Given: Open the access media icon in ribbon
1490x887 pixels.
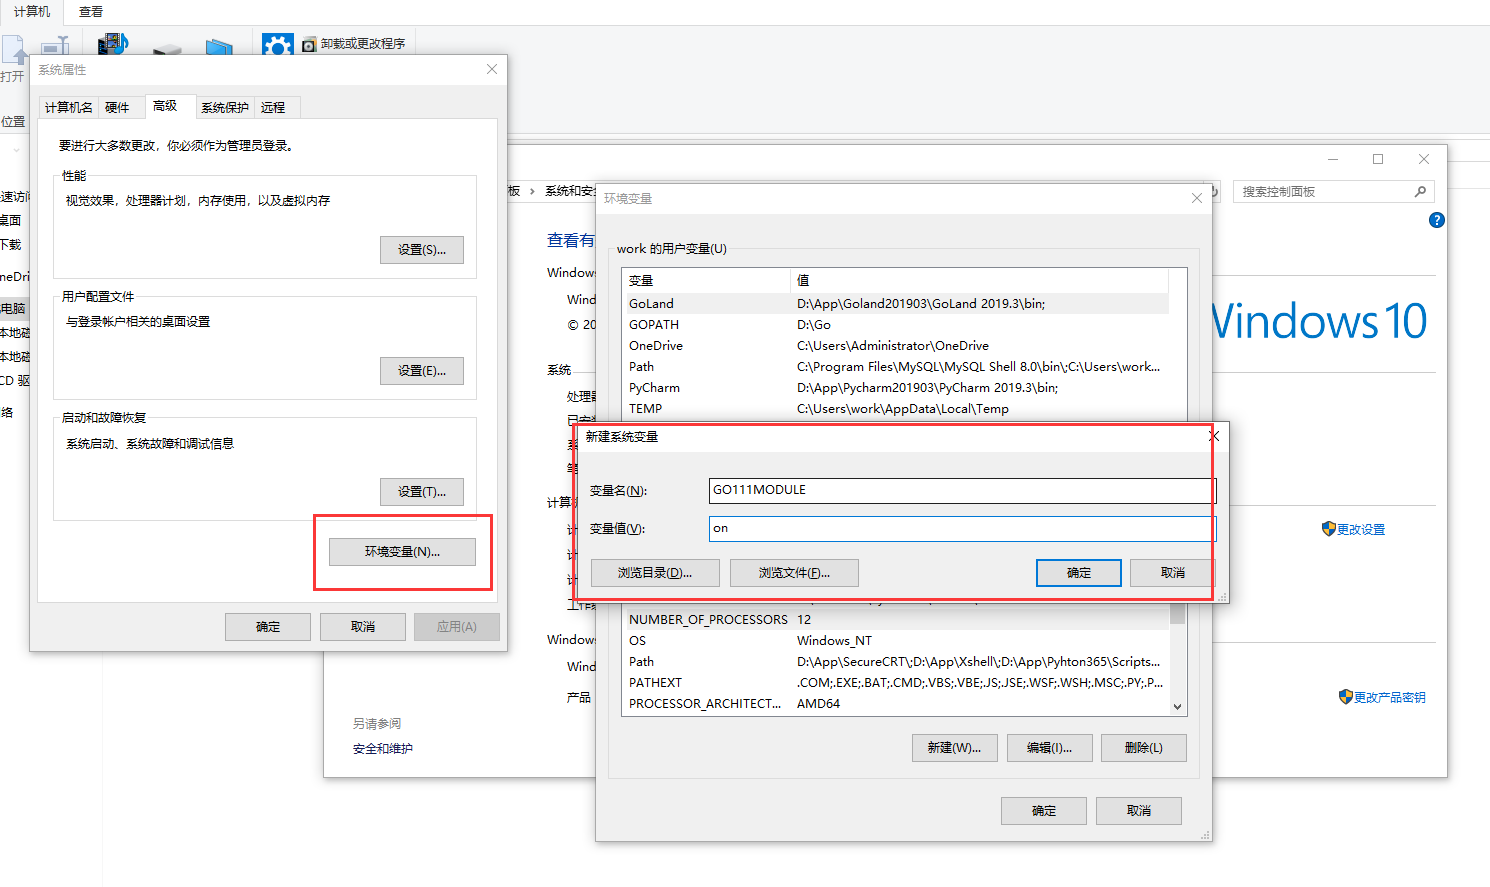Looking at the screenshot, I should (x=113, y=44).
